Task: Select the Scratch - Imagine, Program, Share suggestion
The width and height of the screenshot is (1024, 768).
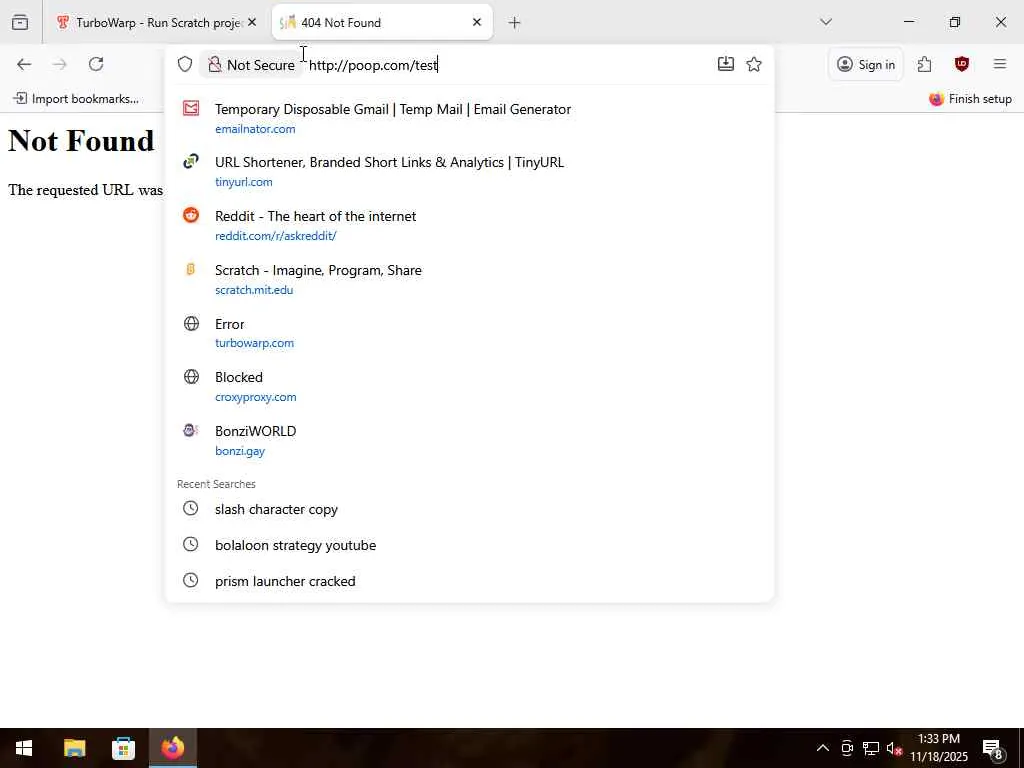Action: point(470,280)
